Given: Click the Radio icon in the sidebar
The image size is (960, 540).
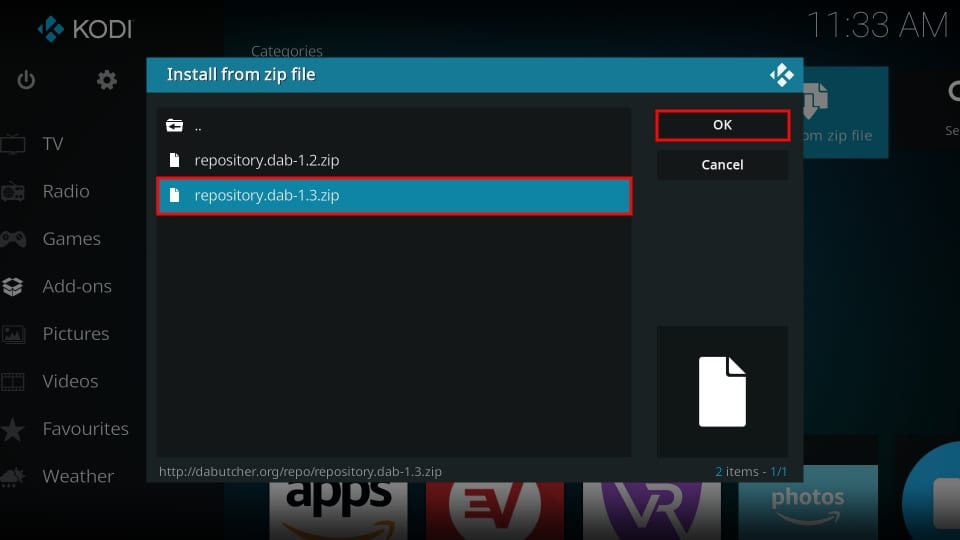Looking at the screenshot, I should [13, 192].
